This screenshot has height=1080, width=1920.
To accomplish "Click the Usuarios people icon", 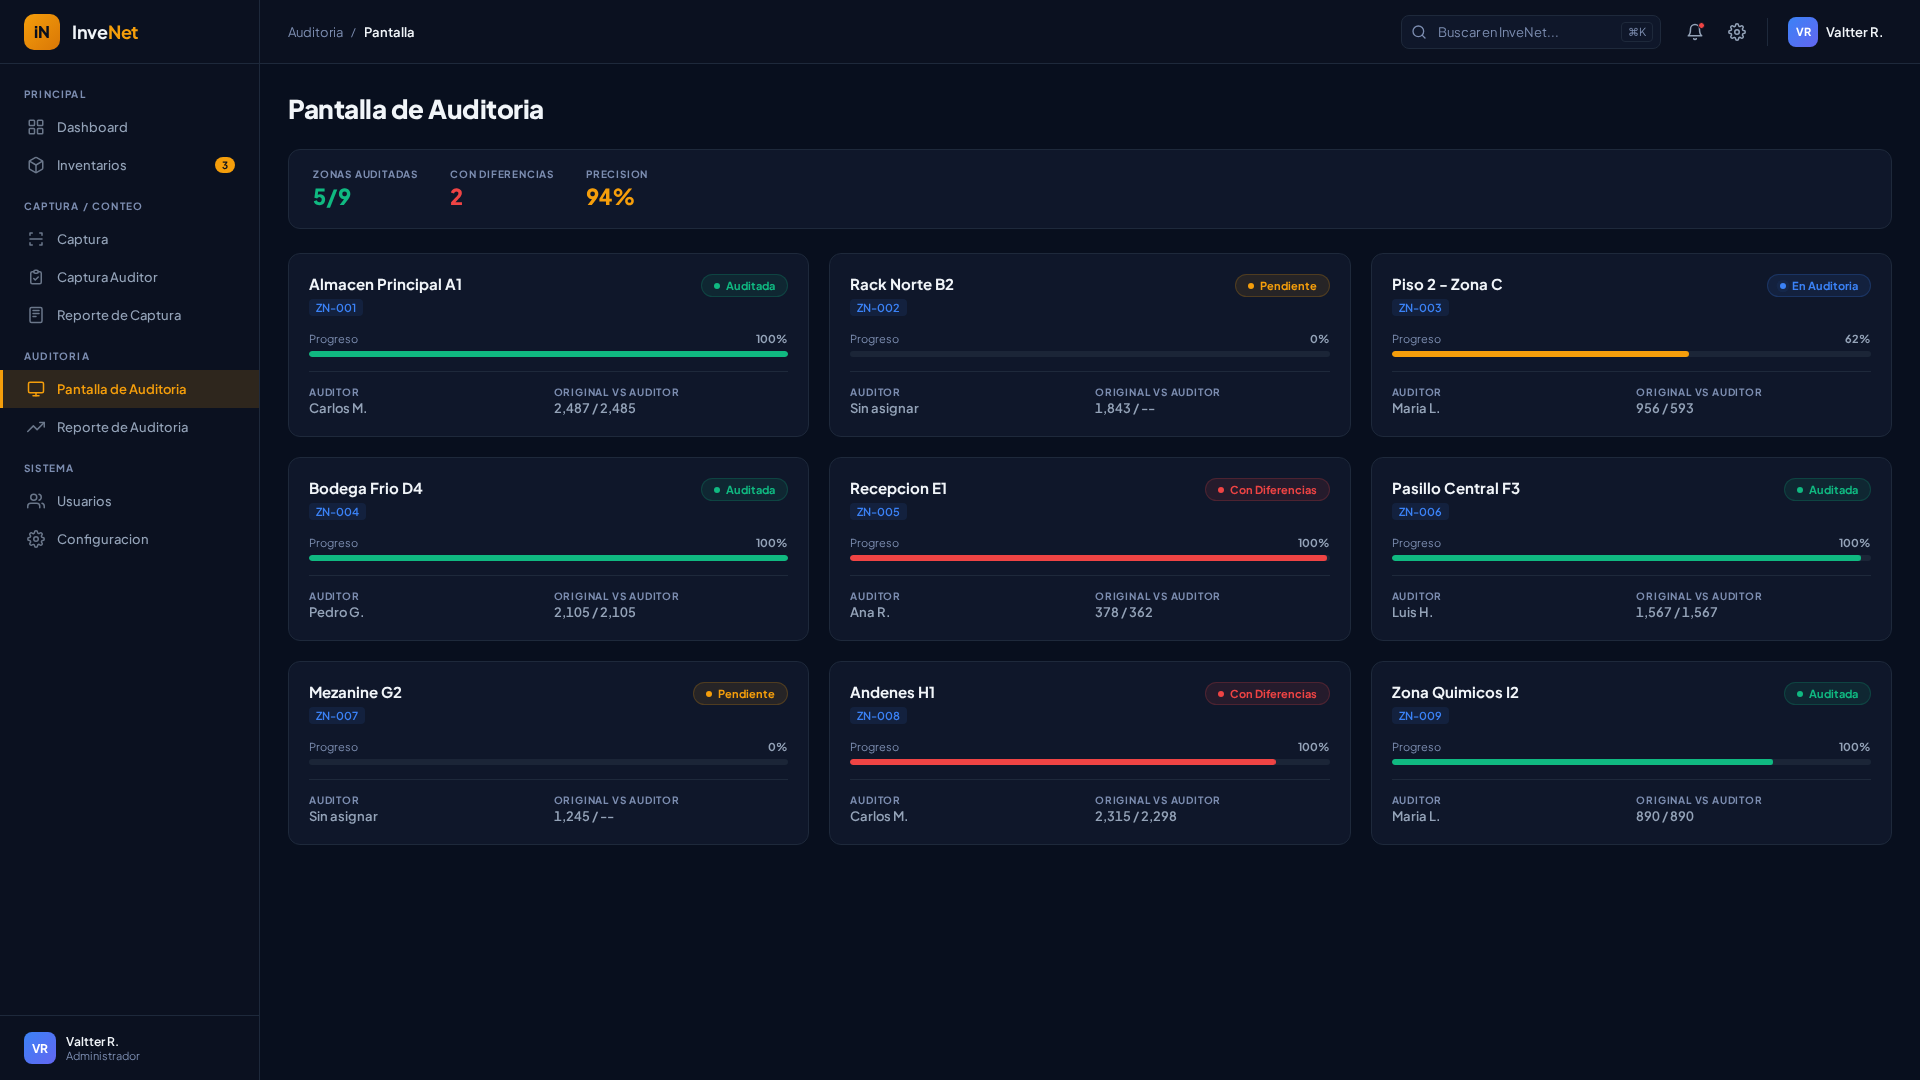I will pos(36,501).
